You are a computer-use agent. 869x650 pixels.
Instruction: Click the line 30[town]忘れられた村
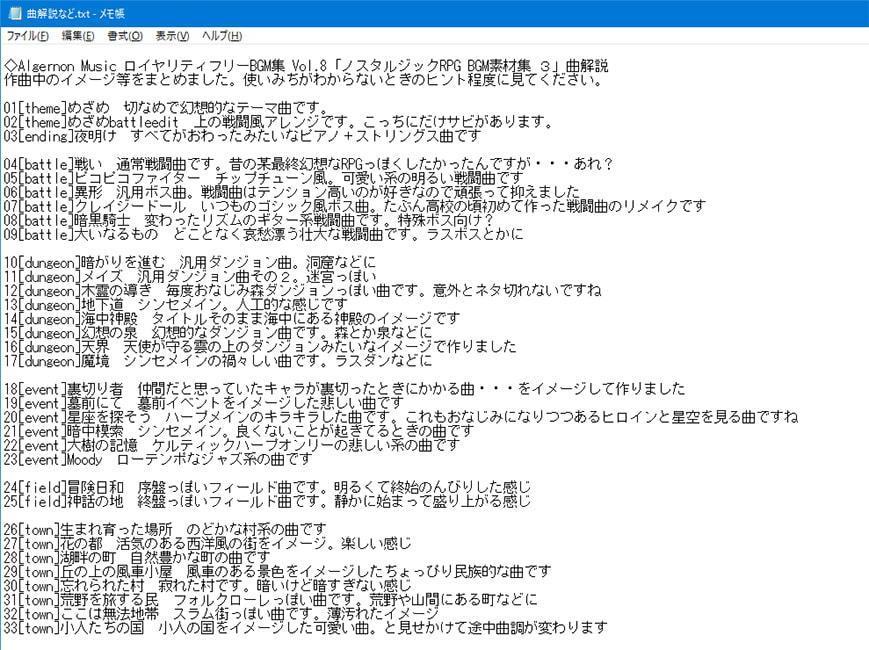[x=207, y=586]
